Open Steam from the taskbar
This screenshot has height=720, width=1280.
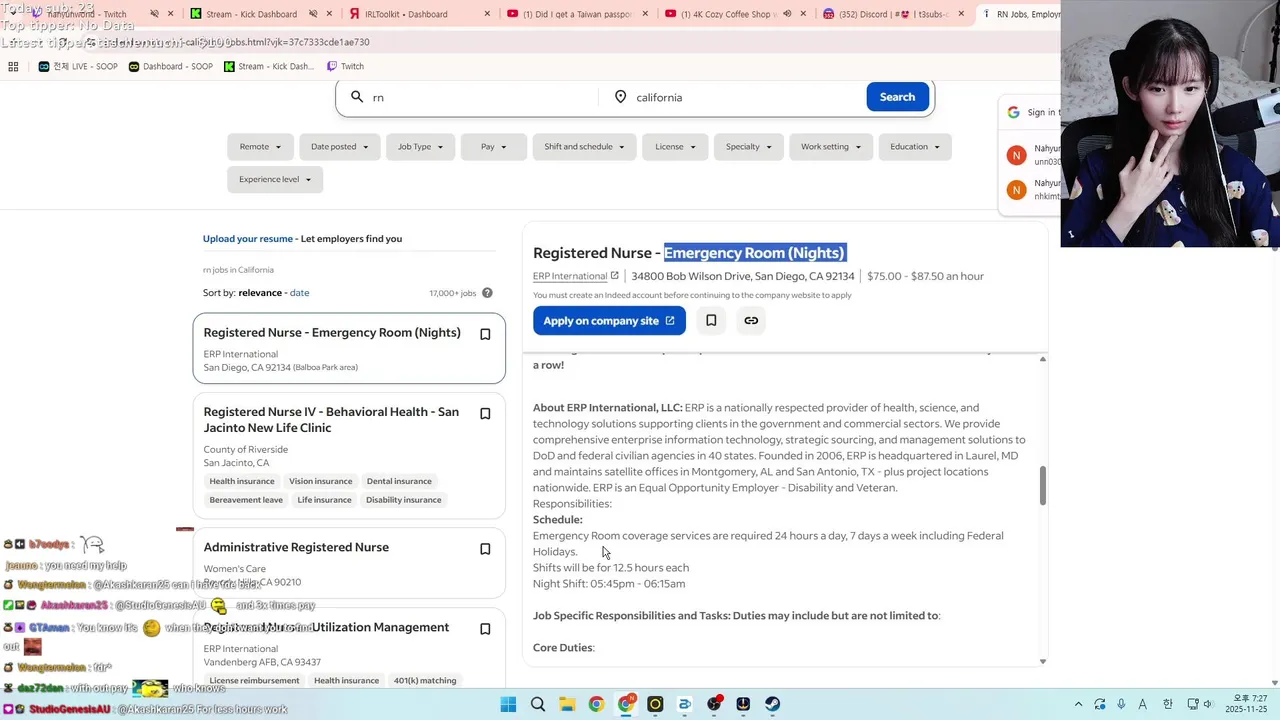773,704
